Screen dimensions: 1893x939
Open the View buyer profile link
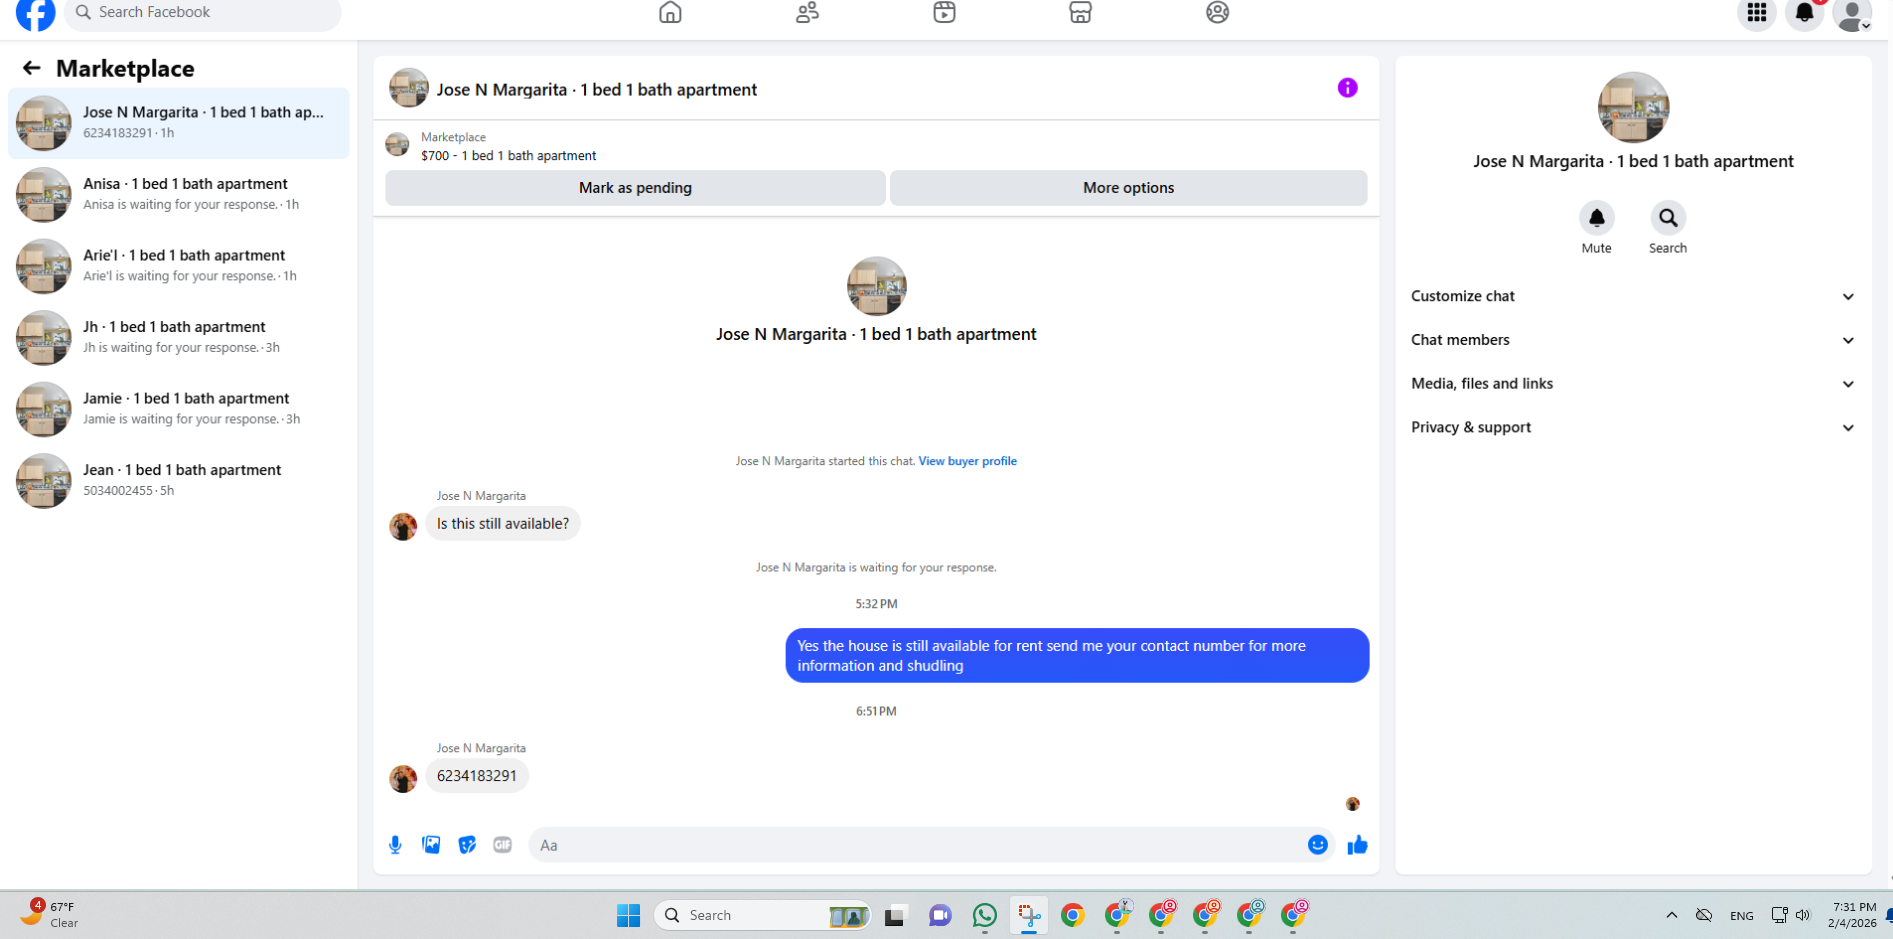point(967,461)
